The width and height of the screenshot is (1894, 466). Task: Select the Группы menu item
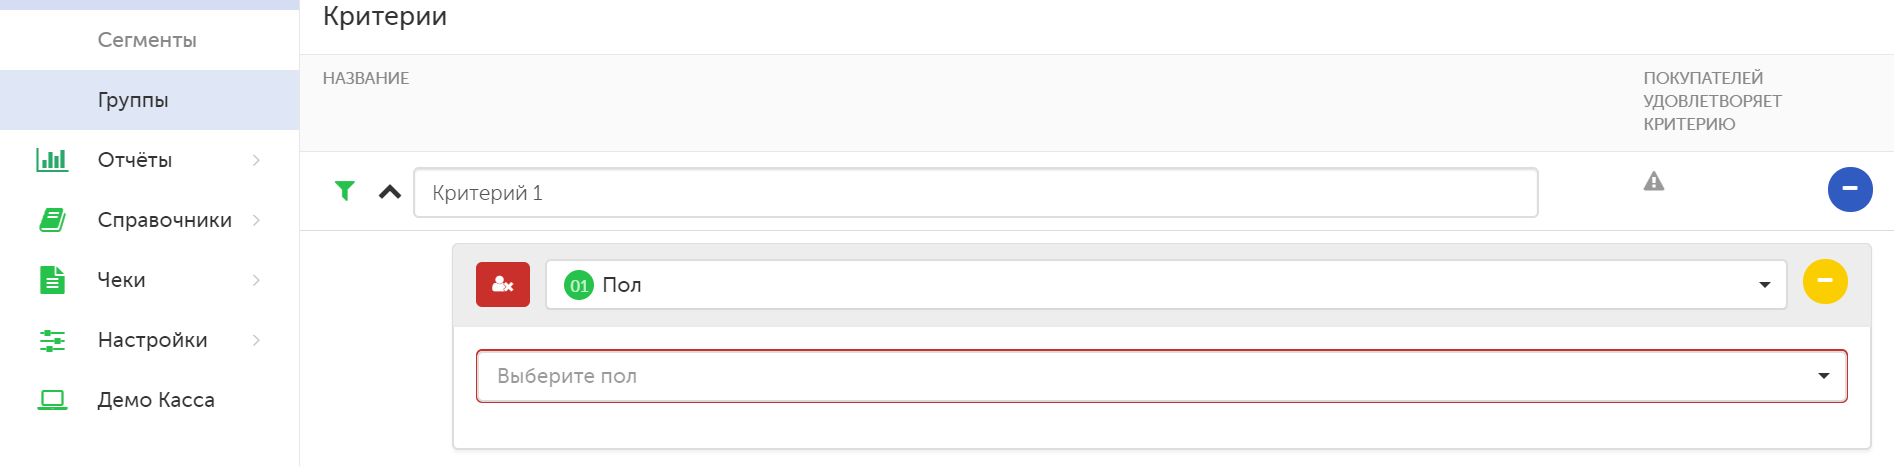(133, 100)
